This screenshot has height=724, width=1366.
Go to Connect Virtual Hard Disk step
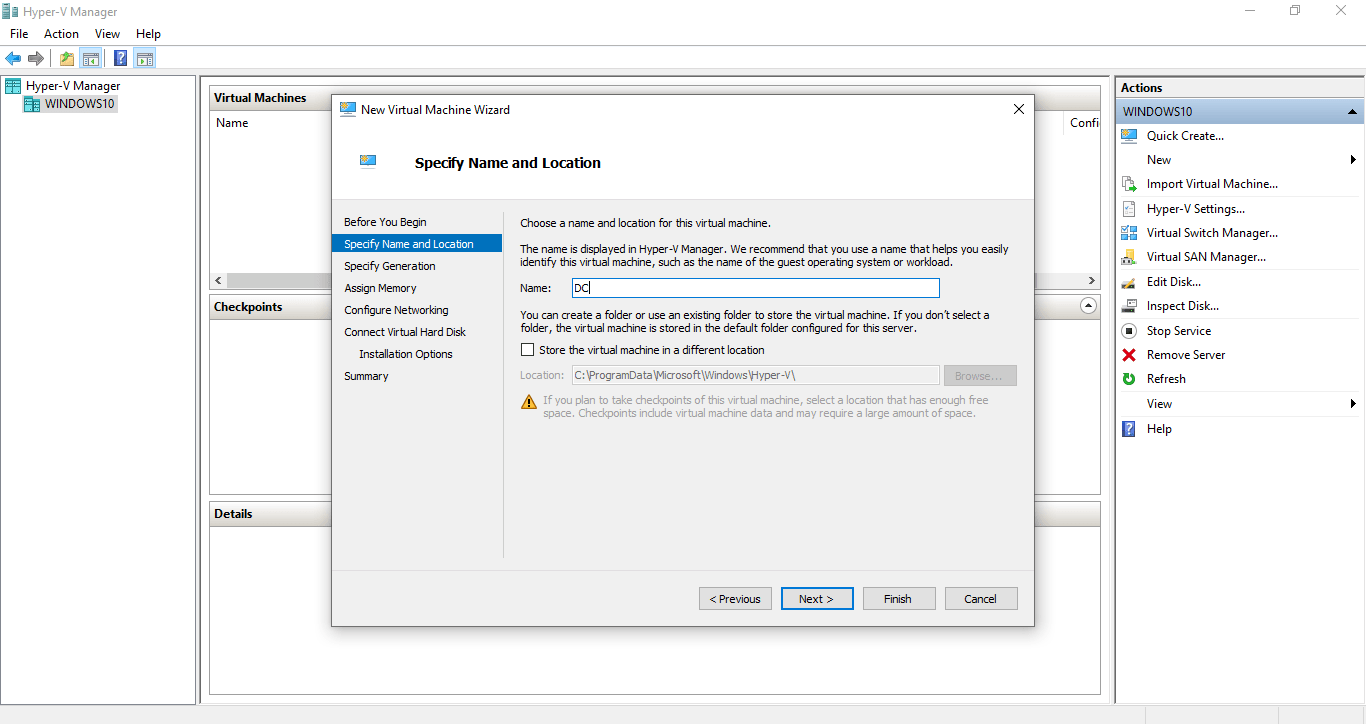405,332
